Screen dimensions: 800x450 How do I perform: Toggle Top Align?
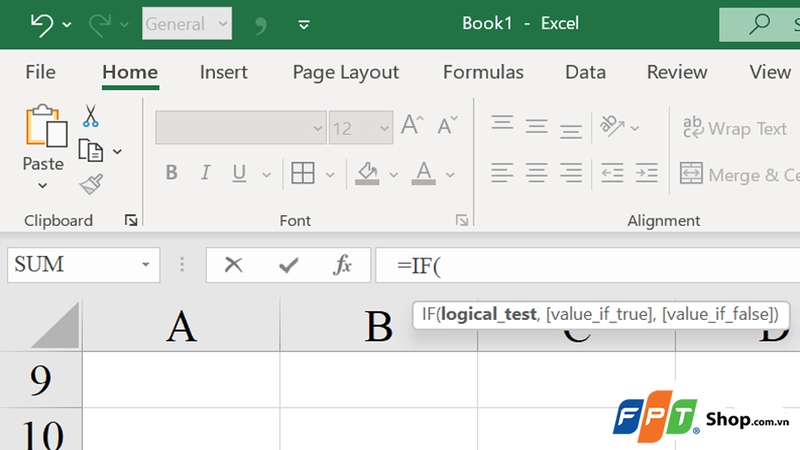[503, 122]
